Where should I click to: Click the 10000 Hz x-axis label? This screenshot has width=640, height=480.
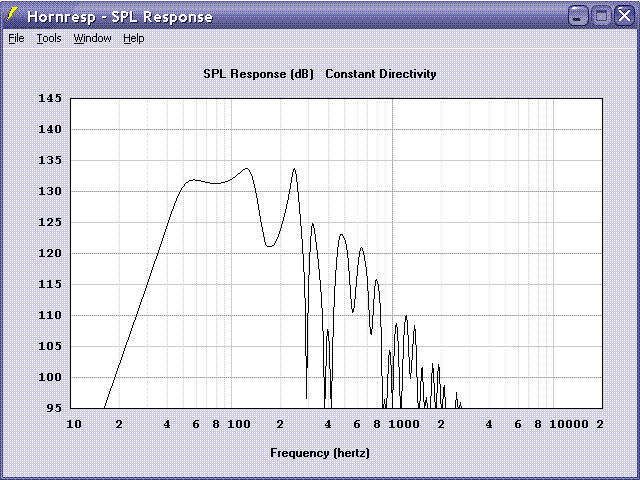(569, 424)
